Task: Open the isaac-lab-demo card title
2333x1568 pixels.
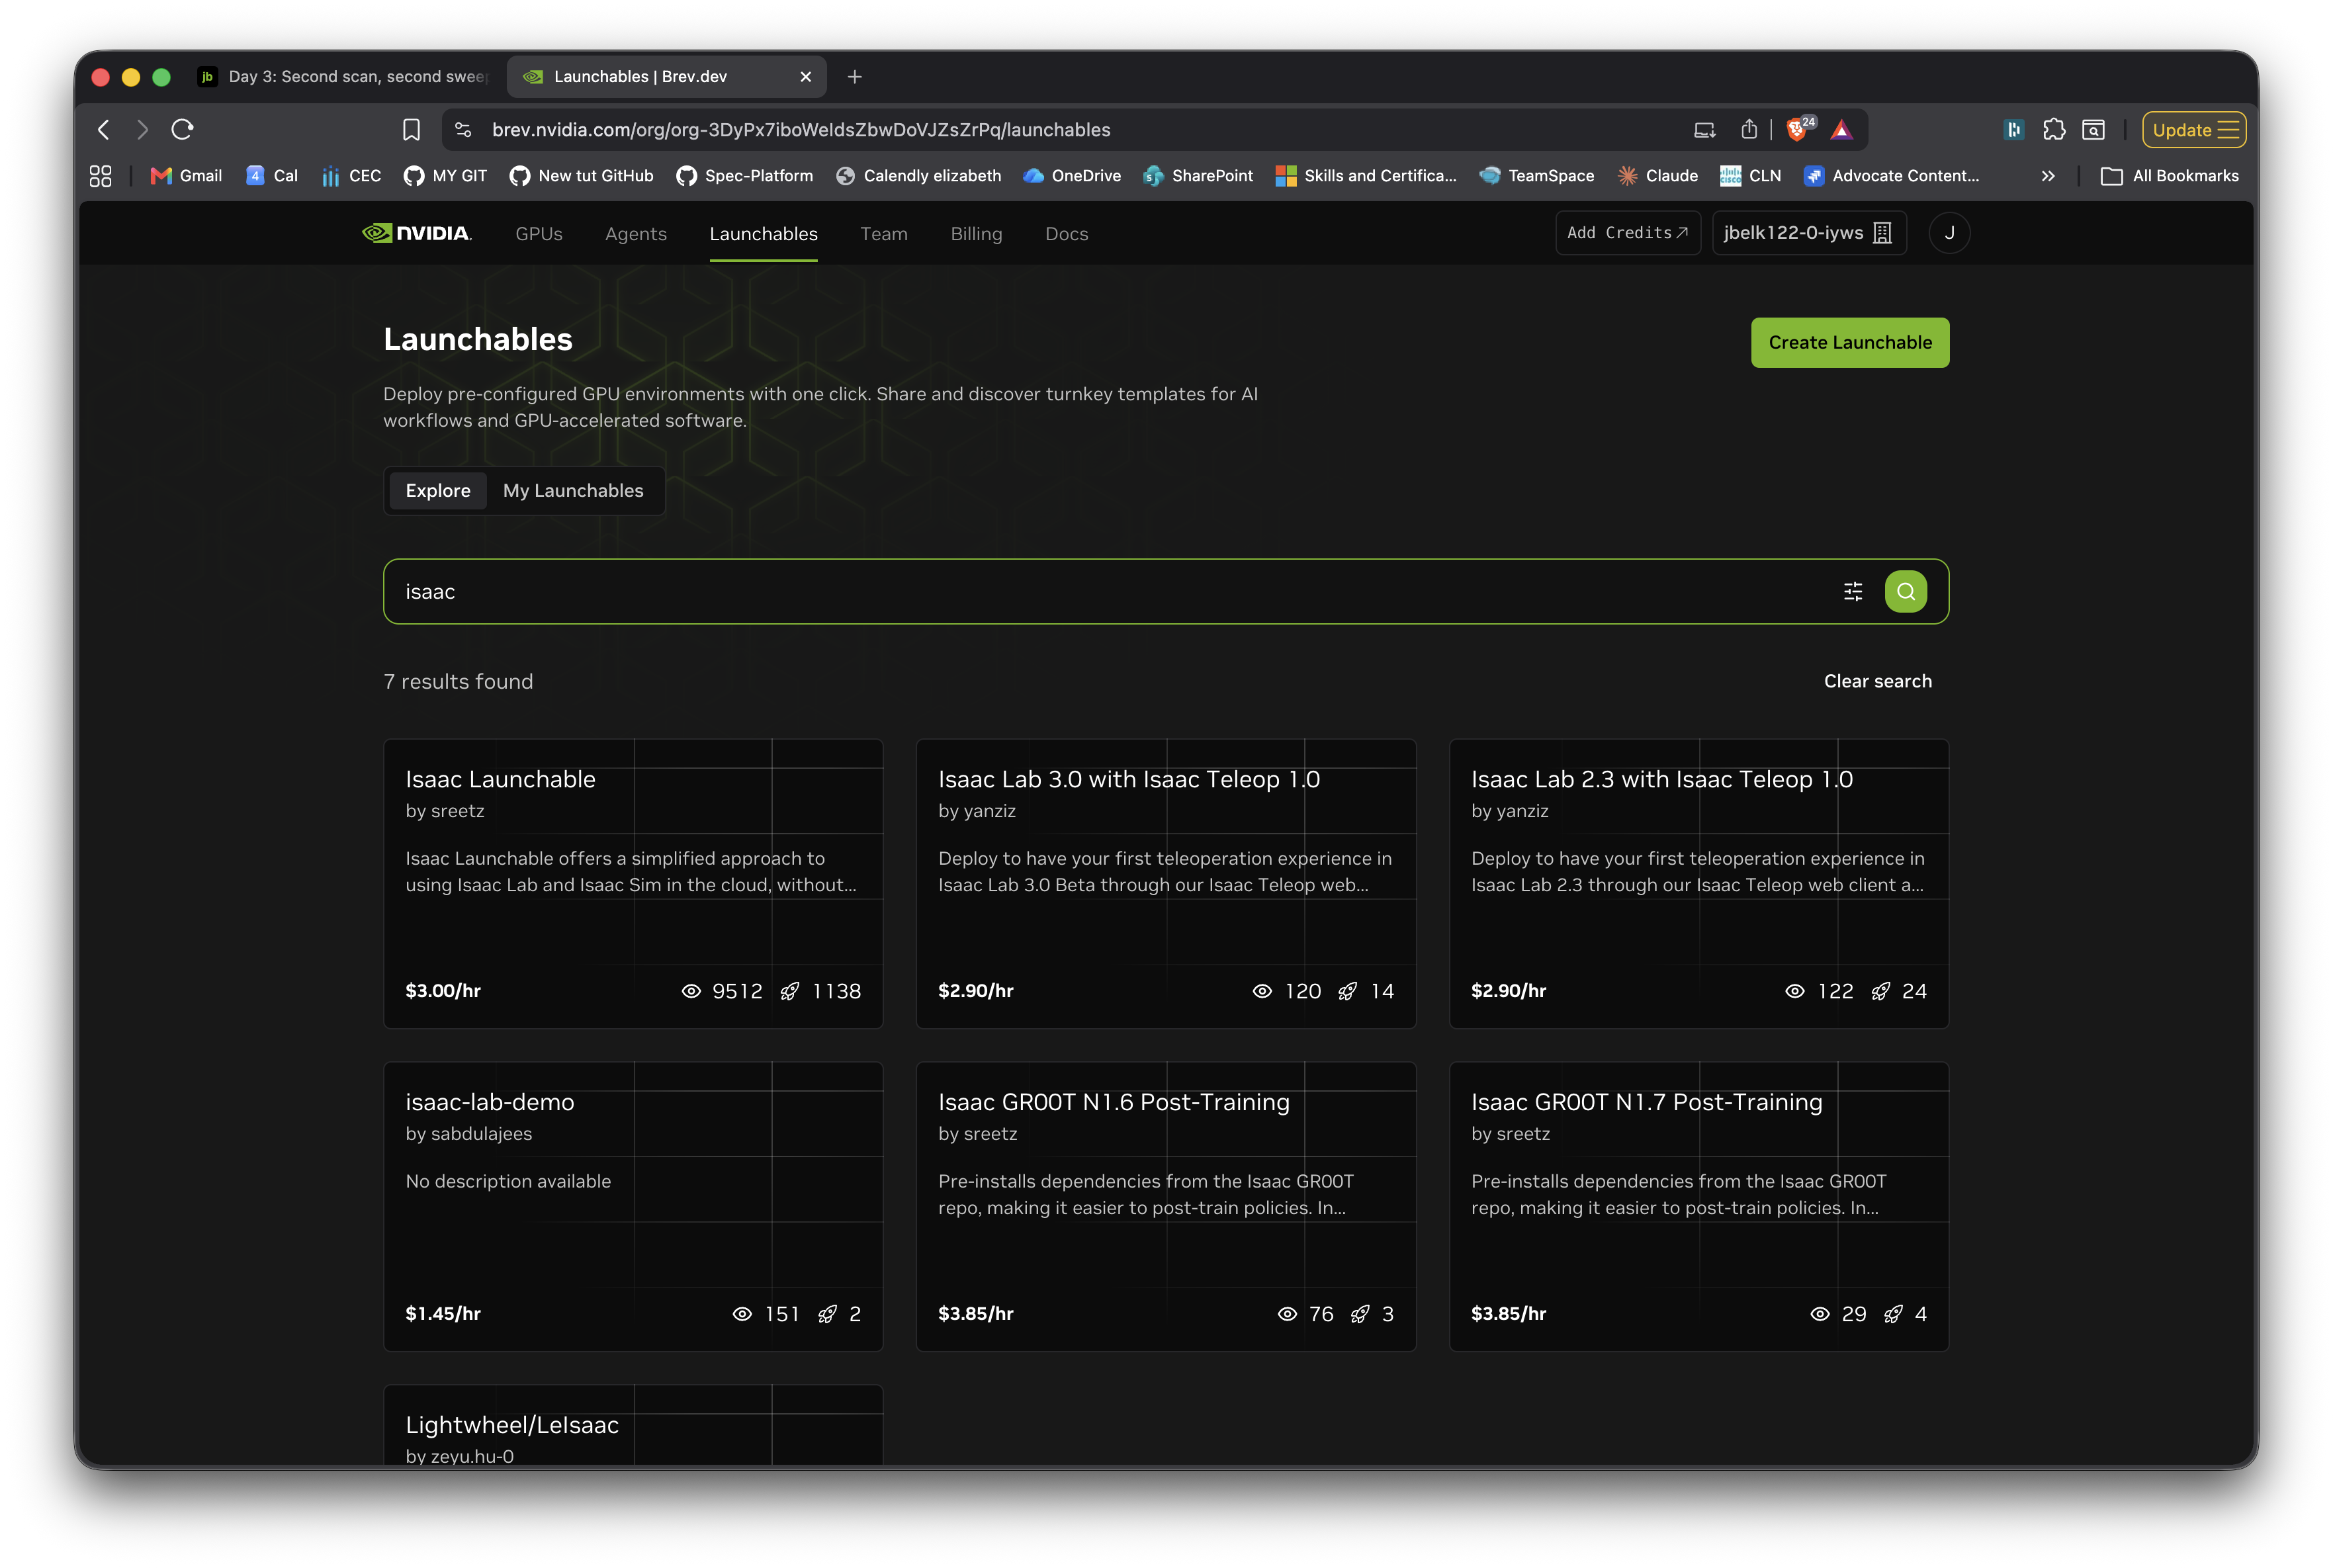Action: pyautogui.click(x=490, y=1102)
